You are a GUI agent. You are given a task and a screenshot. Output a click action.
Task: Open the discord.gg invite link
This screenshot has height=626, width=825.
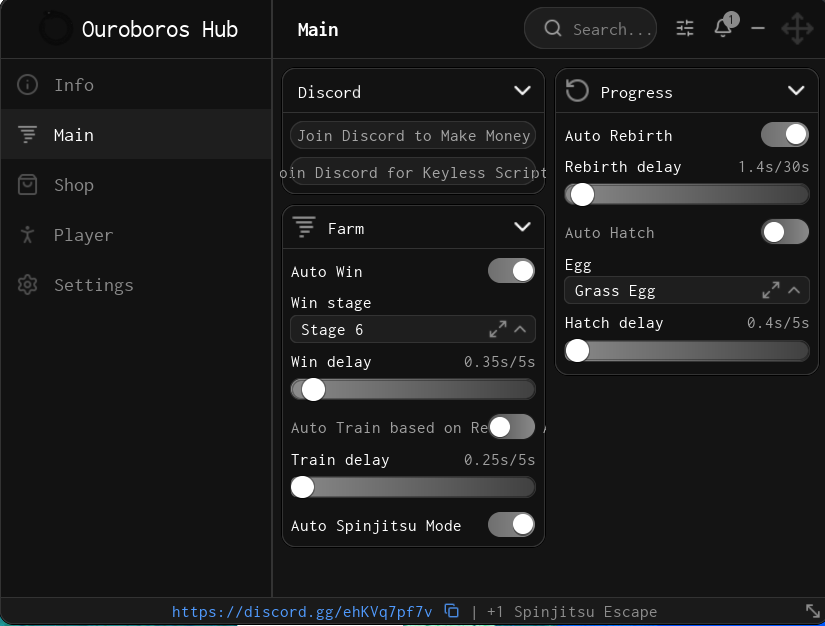click(302, 611)
